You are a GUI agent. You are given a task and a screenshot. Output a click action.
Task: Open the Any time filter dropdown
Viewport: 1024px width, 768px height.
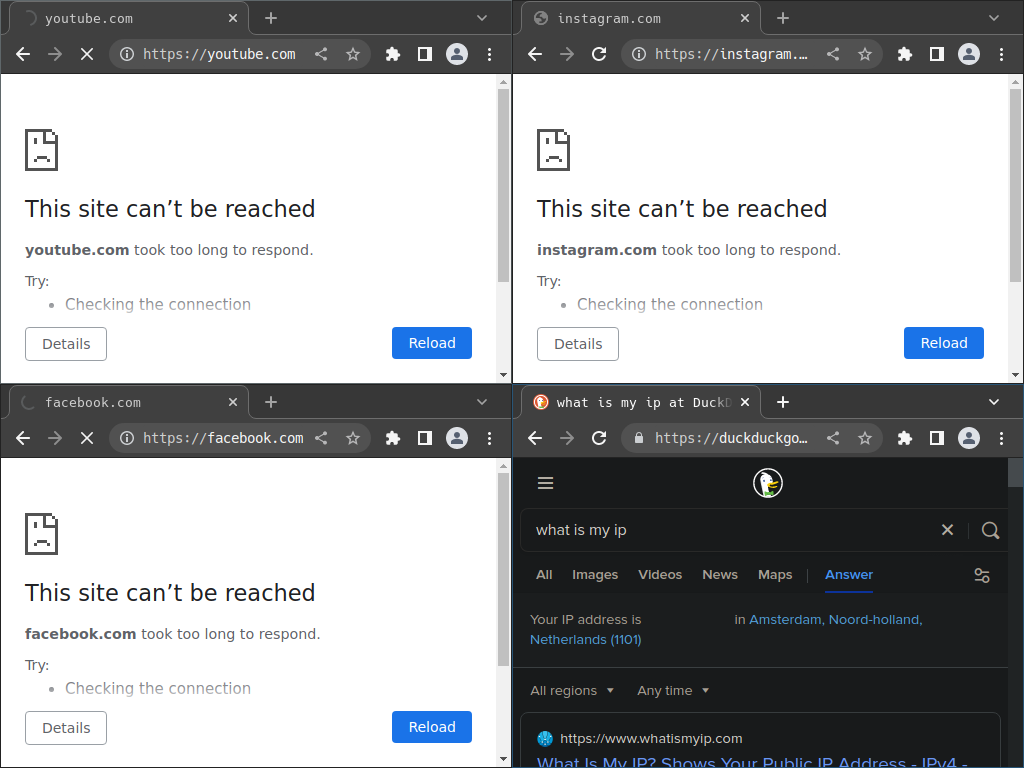pyautogui.click(x=673, y=690)
